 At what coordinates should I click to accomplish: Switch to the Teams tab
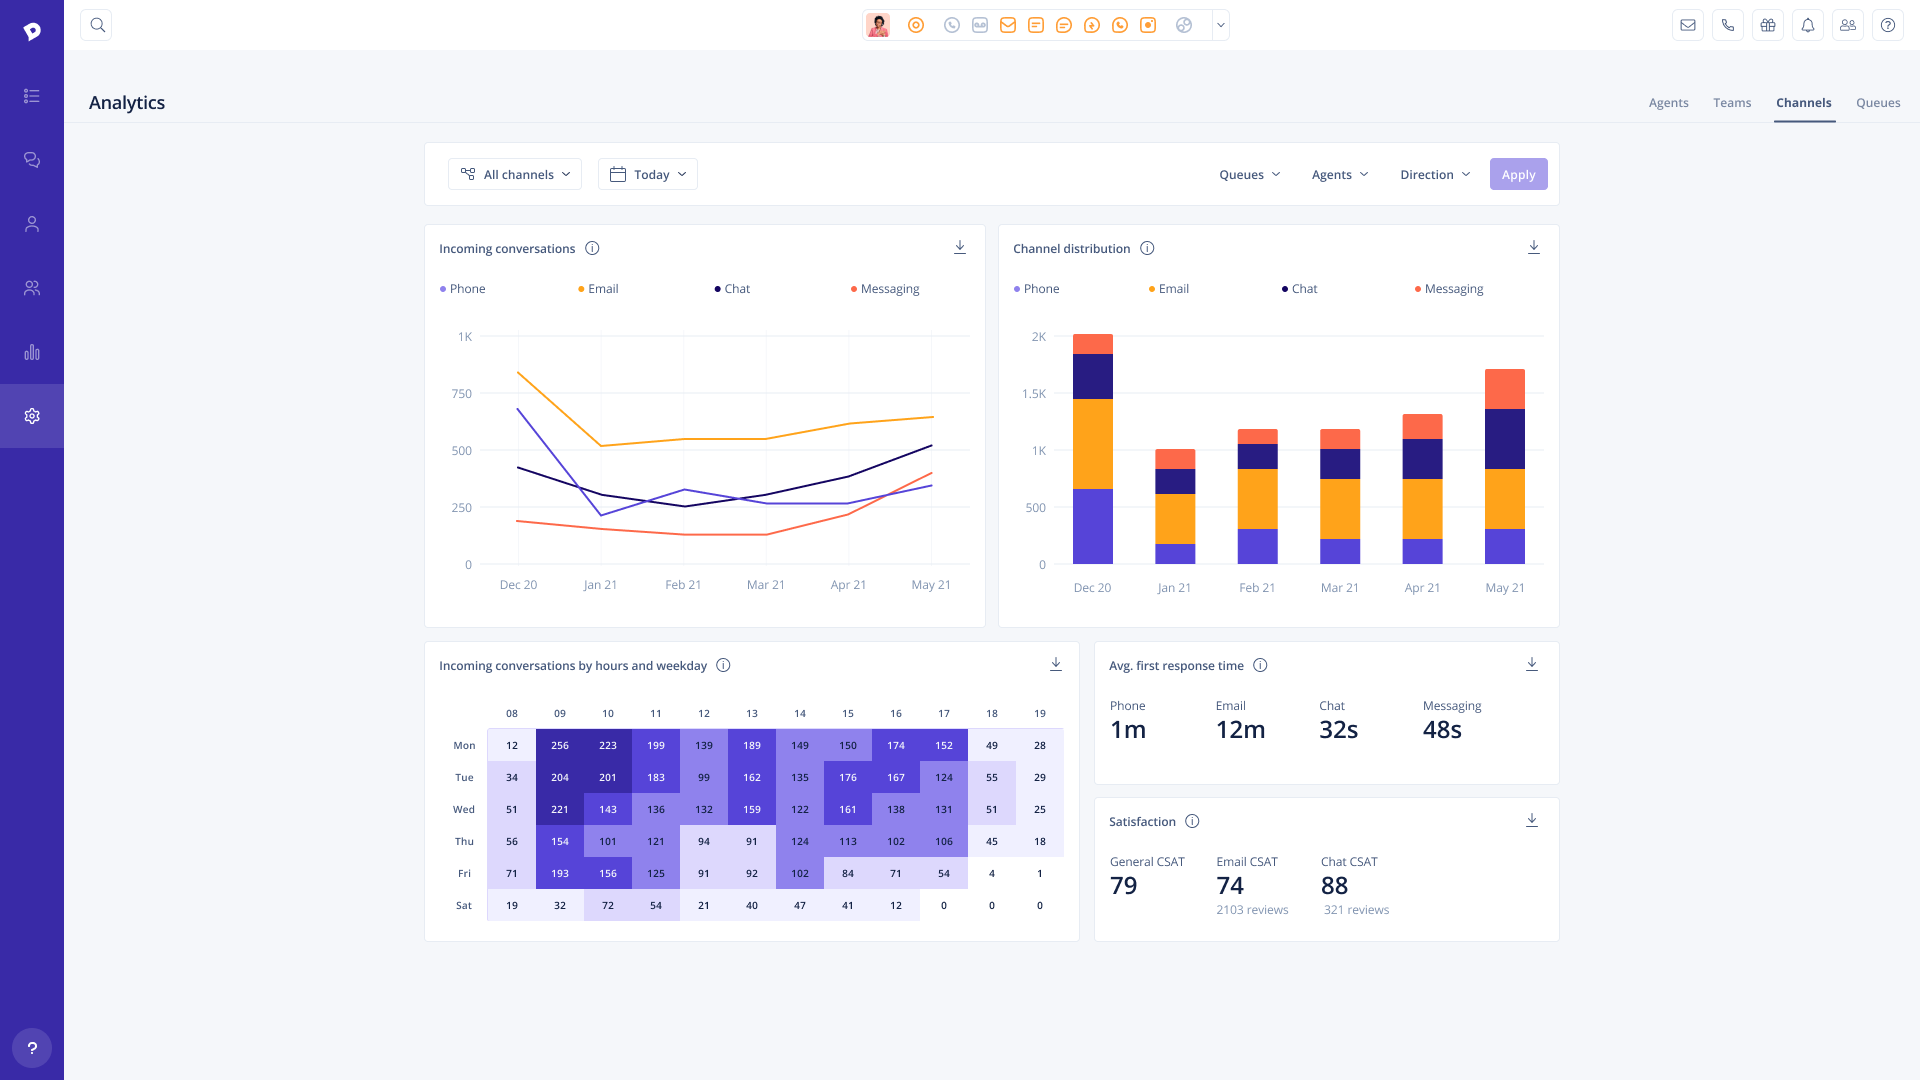1732,103
